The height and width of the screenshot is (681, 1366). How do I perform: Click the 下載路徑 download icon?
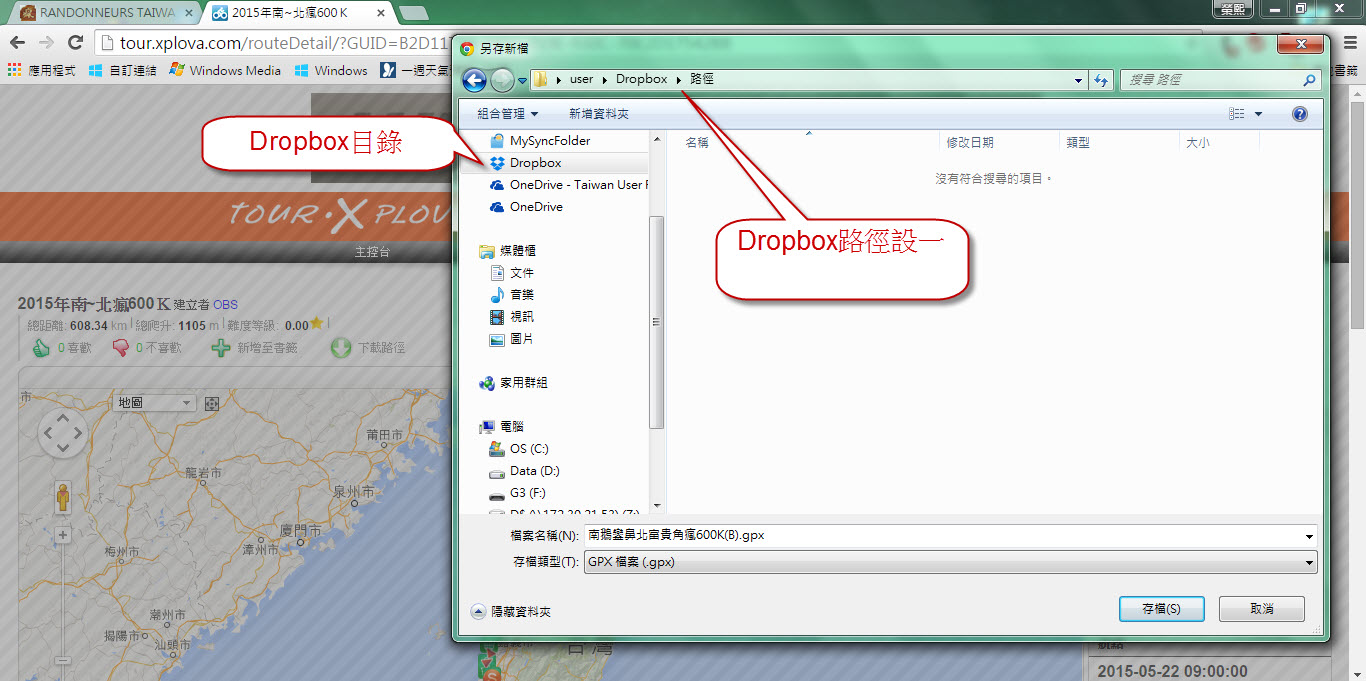click(x=341, y=348)
